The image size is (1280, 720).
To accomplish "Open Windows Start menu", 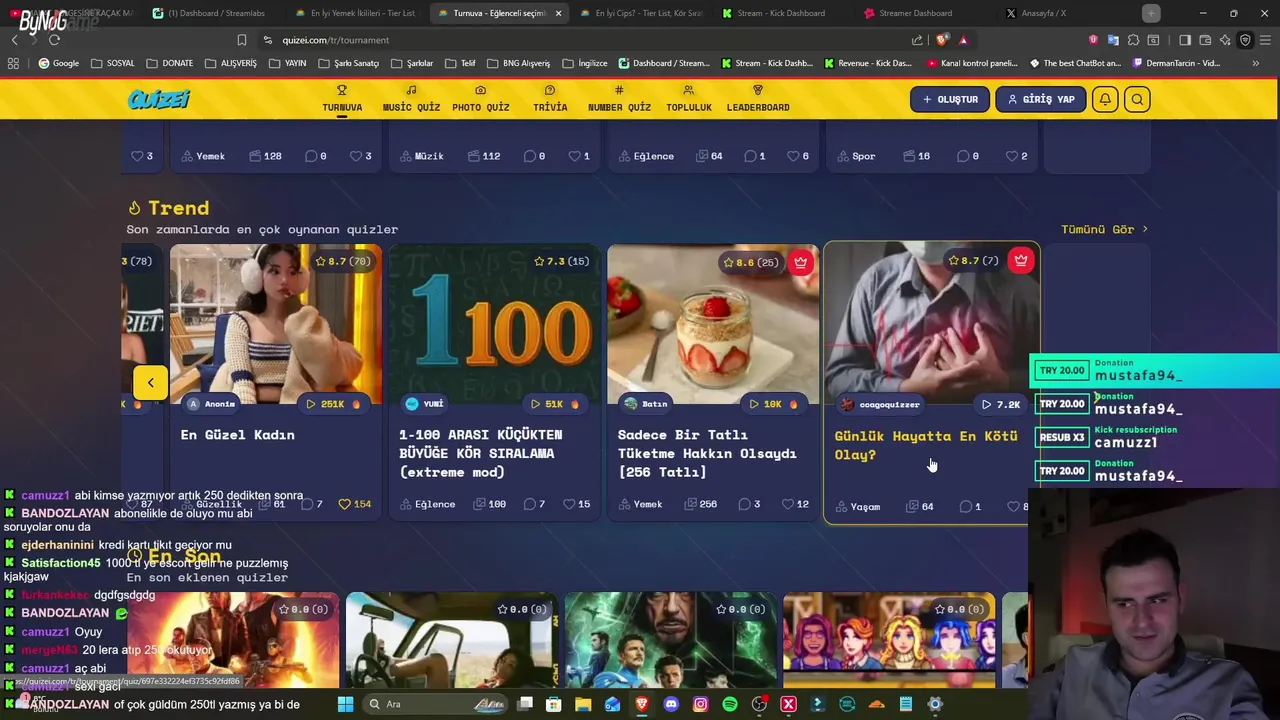I will tap(345, 704).
